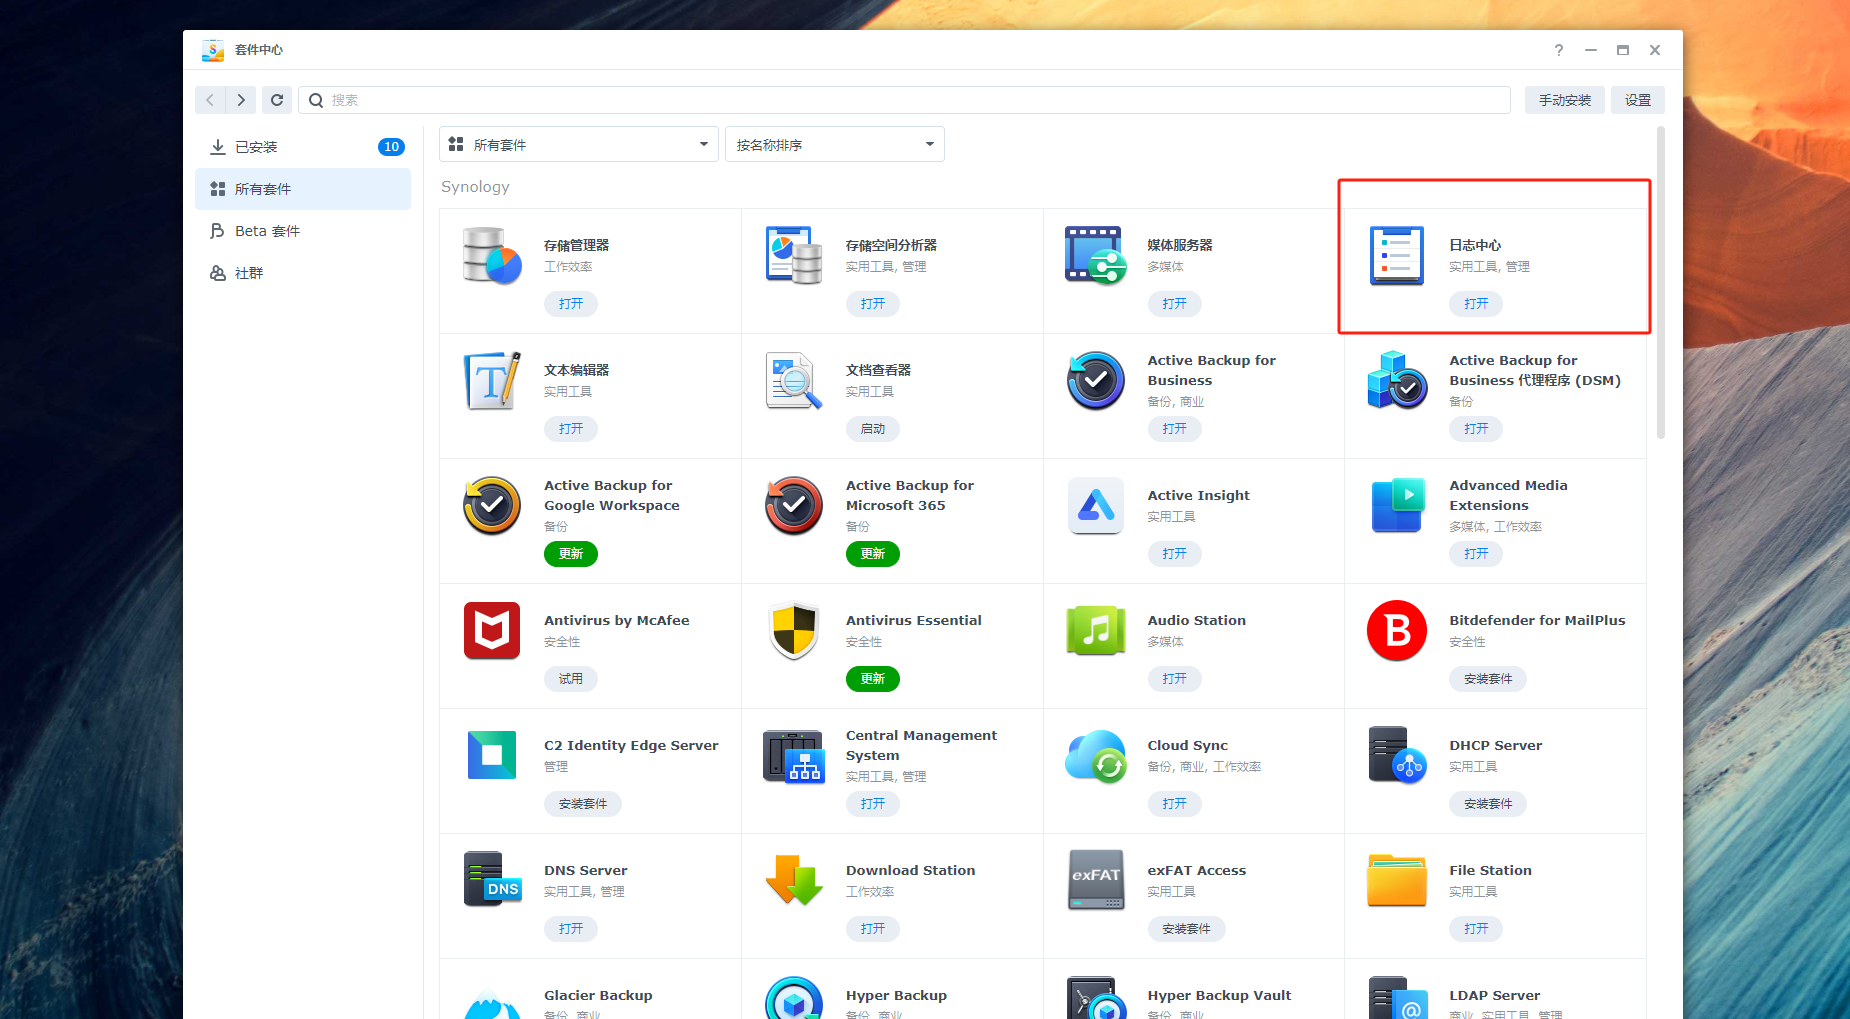This screenshot has width=1850, height=1019.
Task: Click the Storage Analyzer (存储空间分析器) icon
Action: [x=794, y=256]
